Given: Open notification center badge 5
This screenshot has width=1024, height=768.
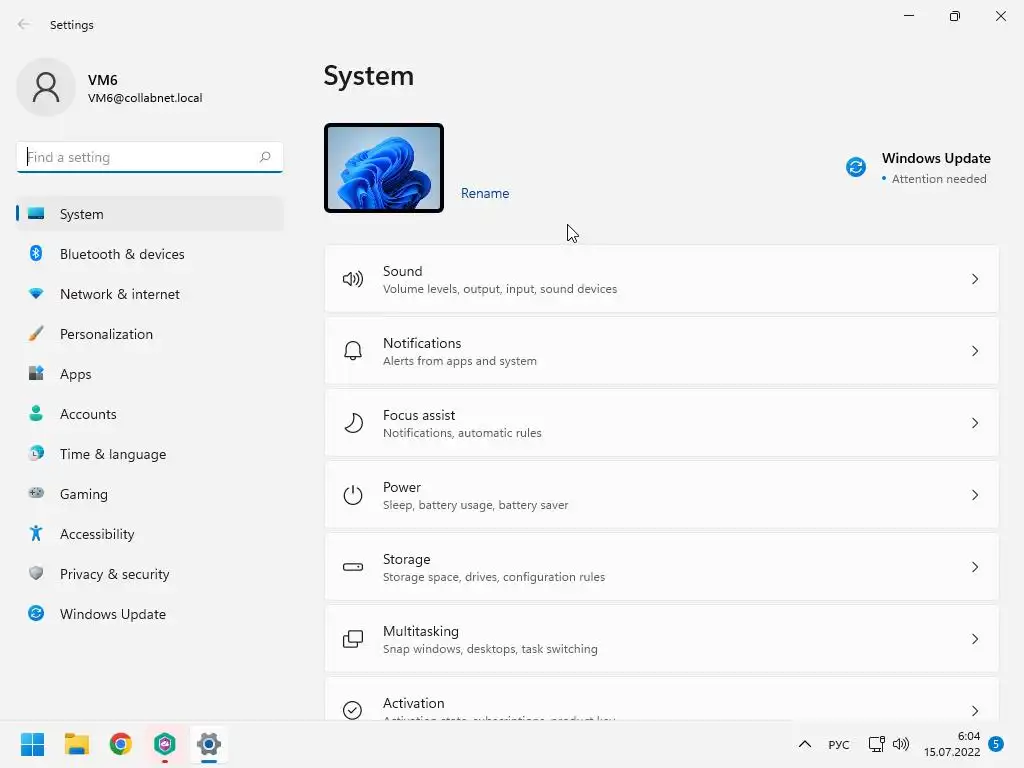Looking at the screenshot, I should click(x=996, y=744).
